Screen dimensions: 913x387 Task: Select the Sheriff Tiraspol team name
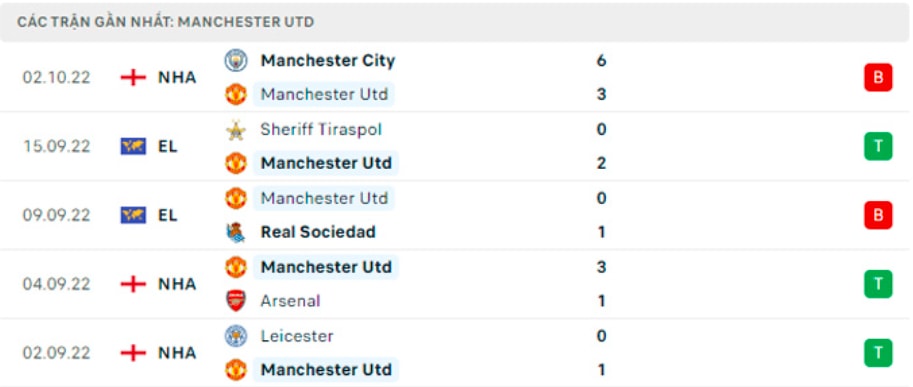pos(321,129)
